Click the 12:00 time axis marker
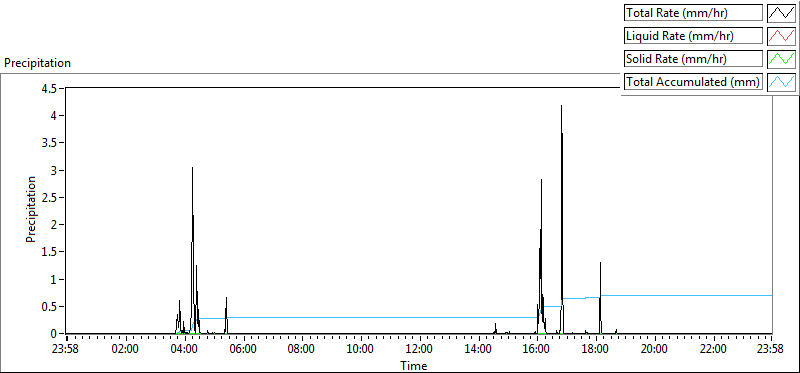 point(419,350)
